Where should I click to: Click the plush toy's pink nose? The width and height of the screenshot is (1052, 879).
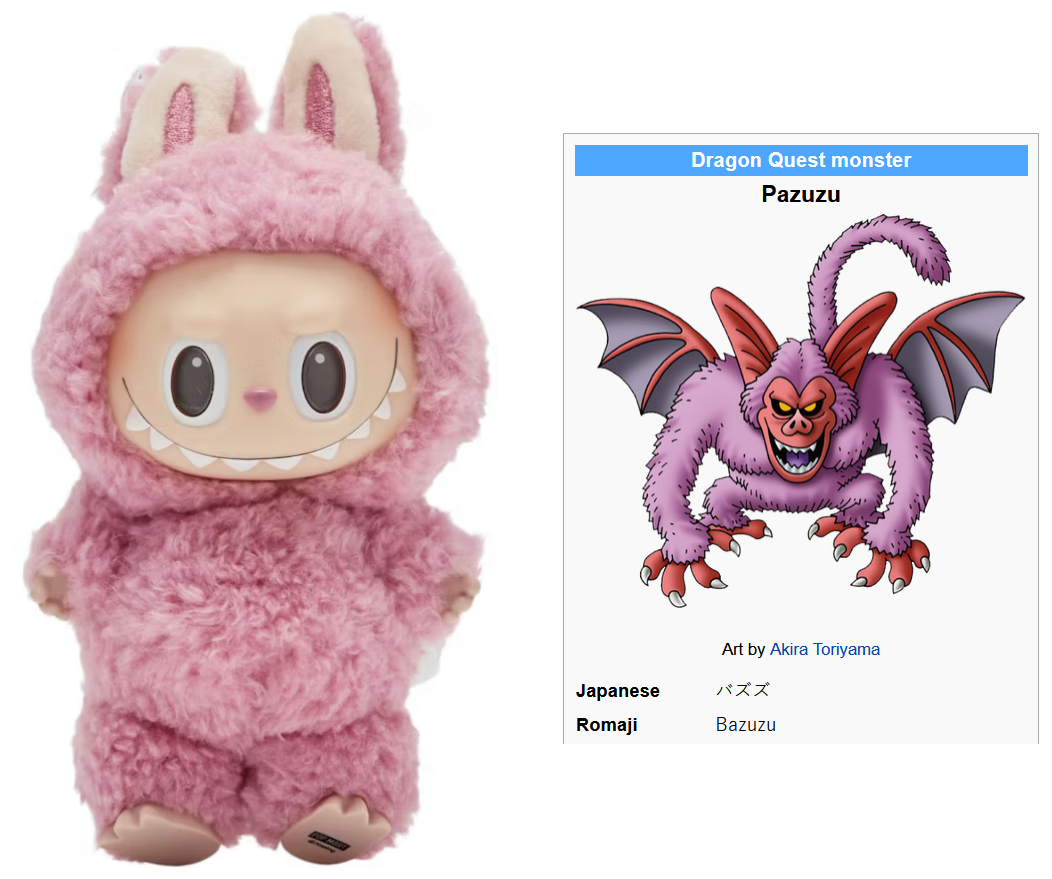click(260, 399)
